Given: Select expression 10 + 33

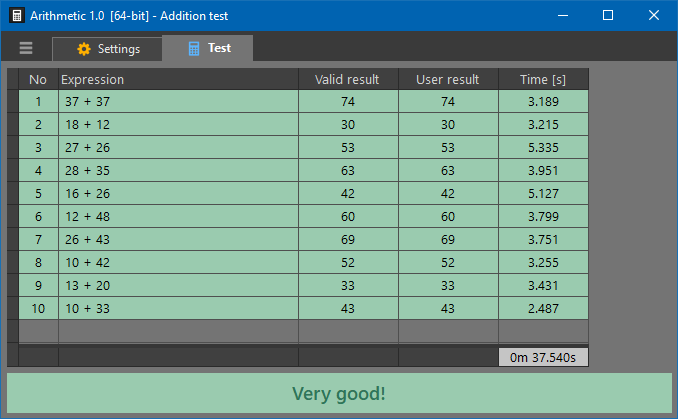Looking at the screenshot, I should click(x=178, y=308).
